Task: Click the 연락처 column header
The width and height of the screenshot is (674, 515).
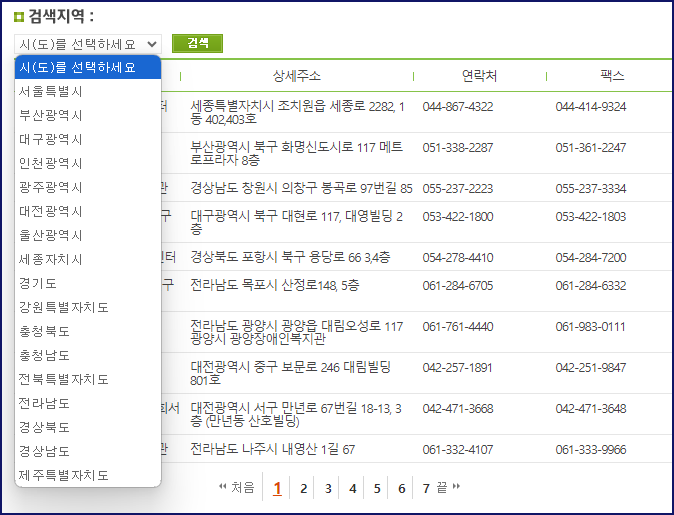Action: (479, 76)
